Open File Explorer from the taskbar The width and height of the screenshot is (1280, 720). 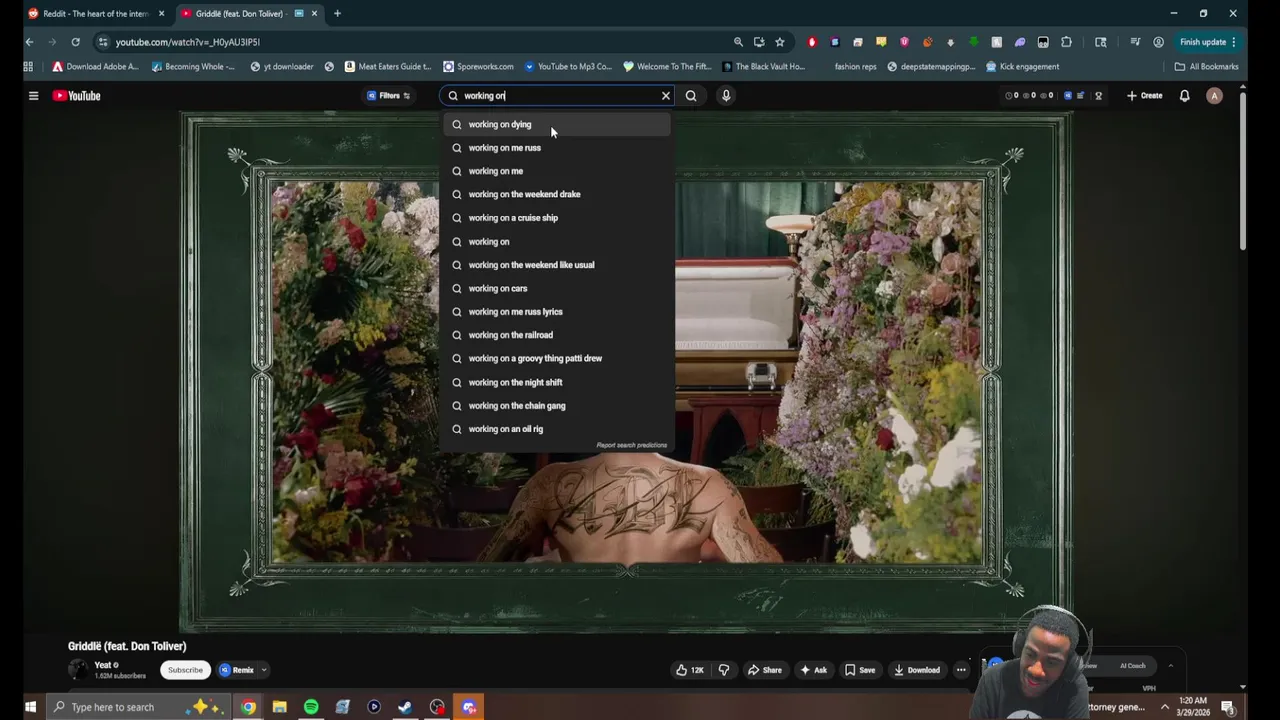click(x=280, y=707)
